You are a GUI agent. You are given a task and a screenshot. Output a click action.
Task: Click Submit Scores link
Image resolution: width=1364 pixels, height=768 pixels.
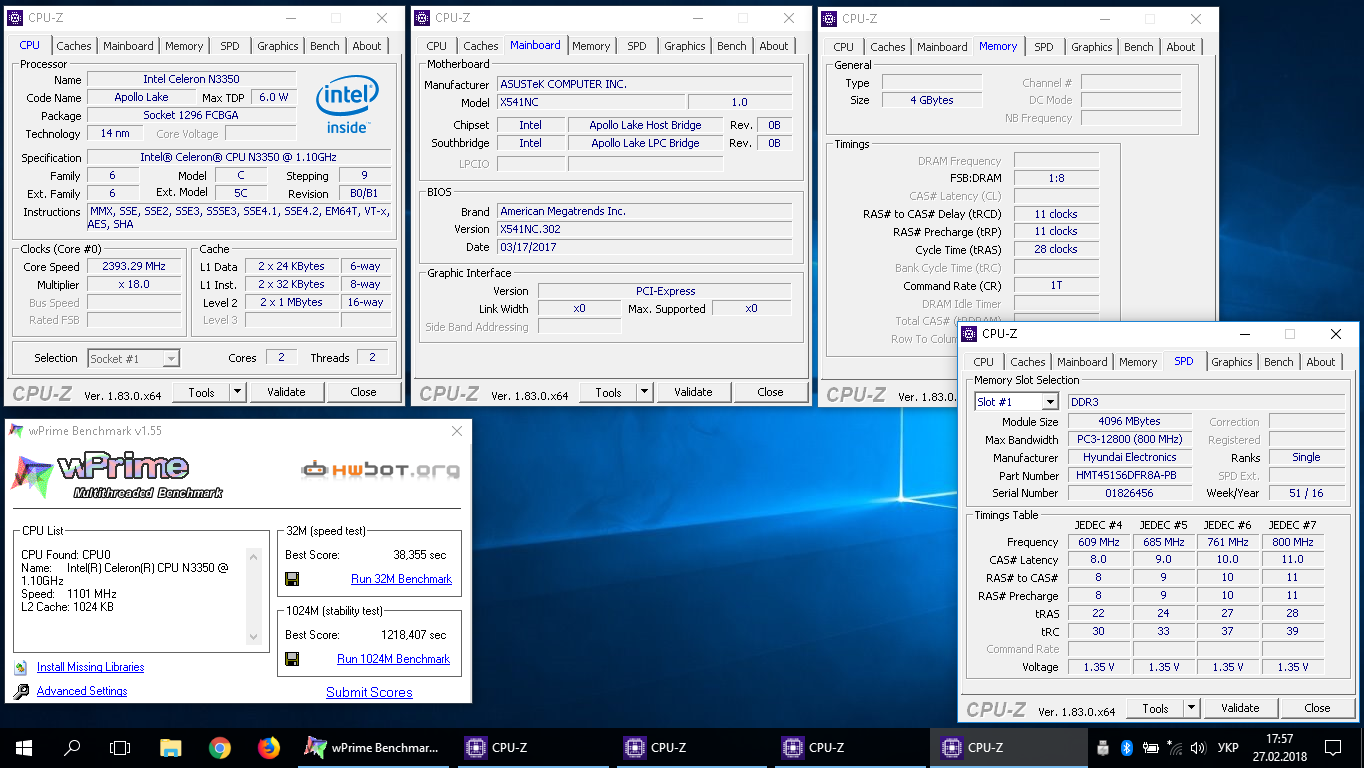click(369, 692)
